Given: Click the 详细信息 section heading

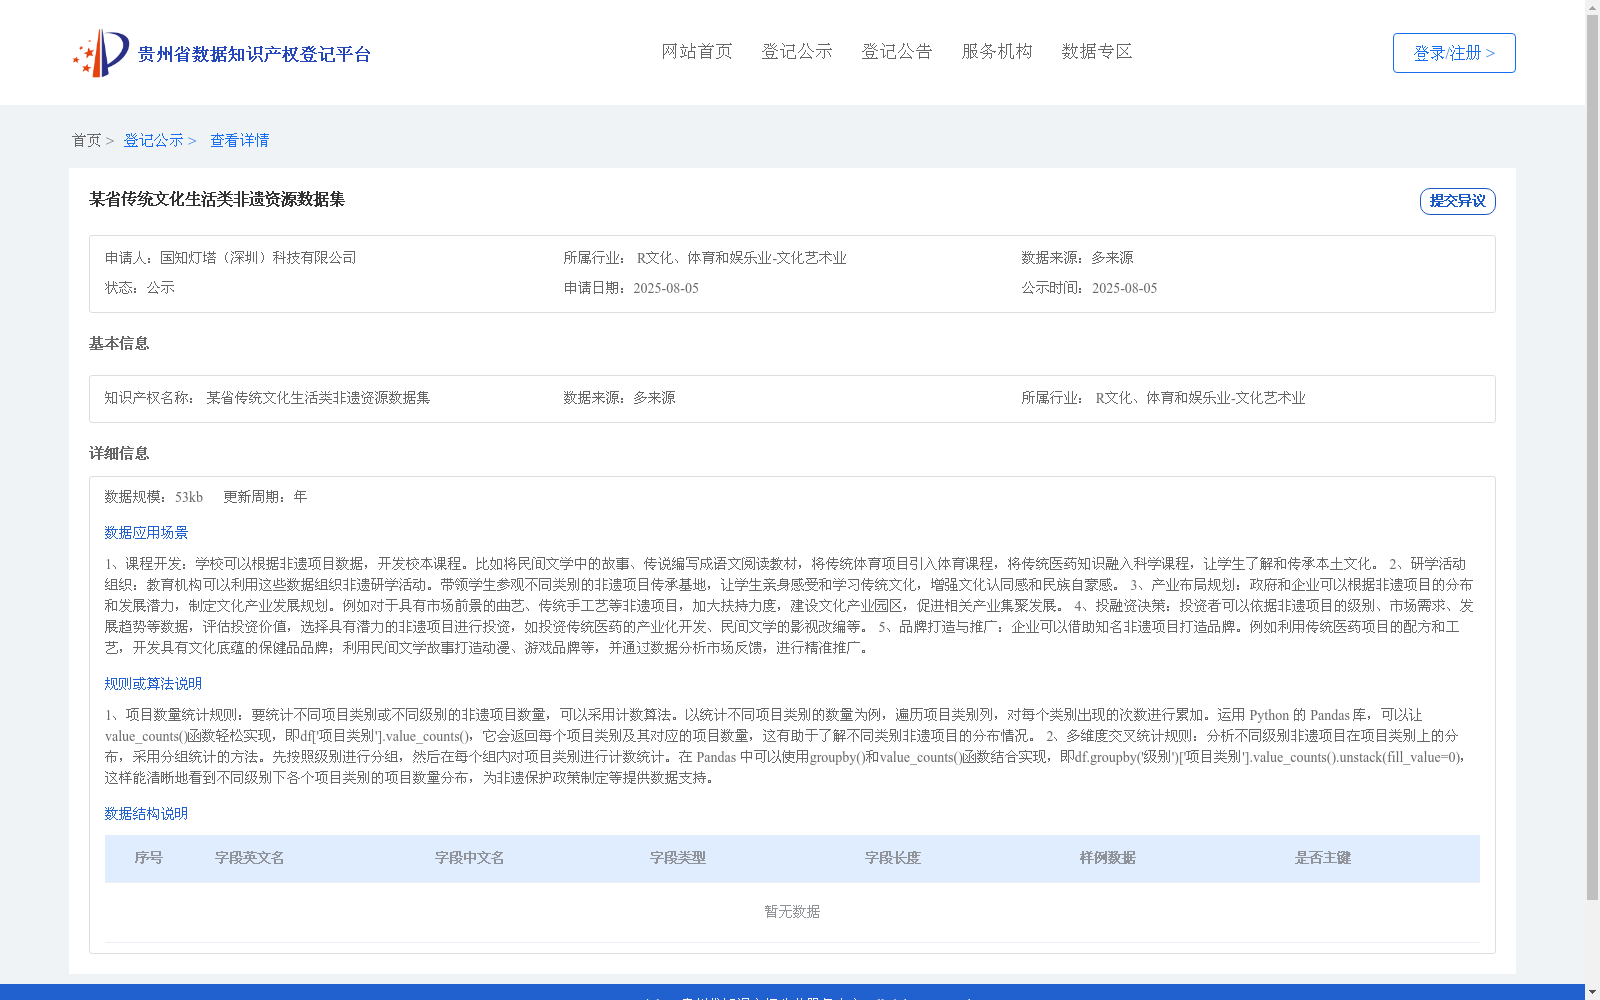Looking at the screenshot, I should pos(119,454).
